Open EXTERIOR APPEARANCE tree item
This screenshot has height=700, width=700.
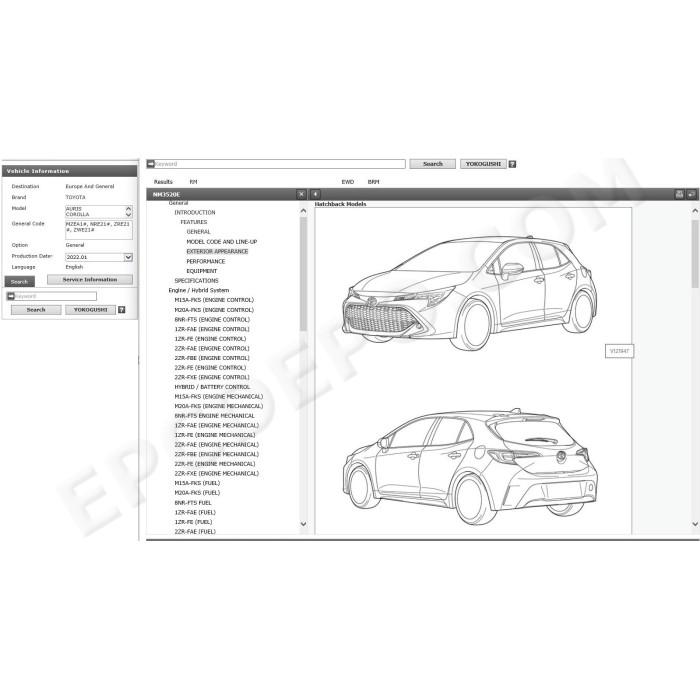217,251
